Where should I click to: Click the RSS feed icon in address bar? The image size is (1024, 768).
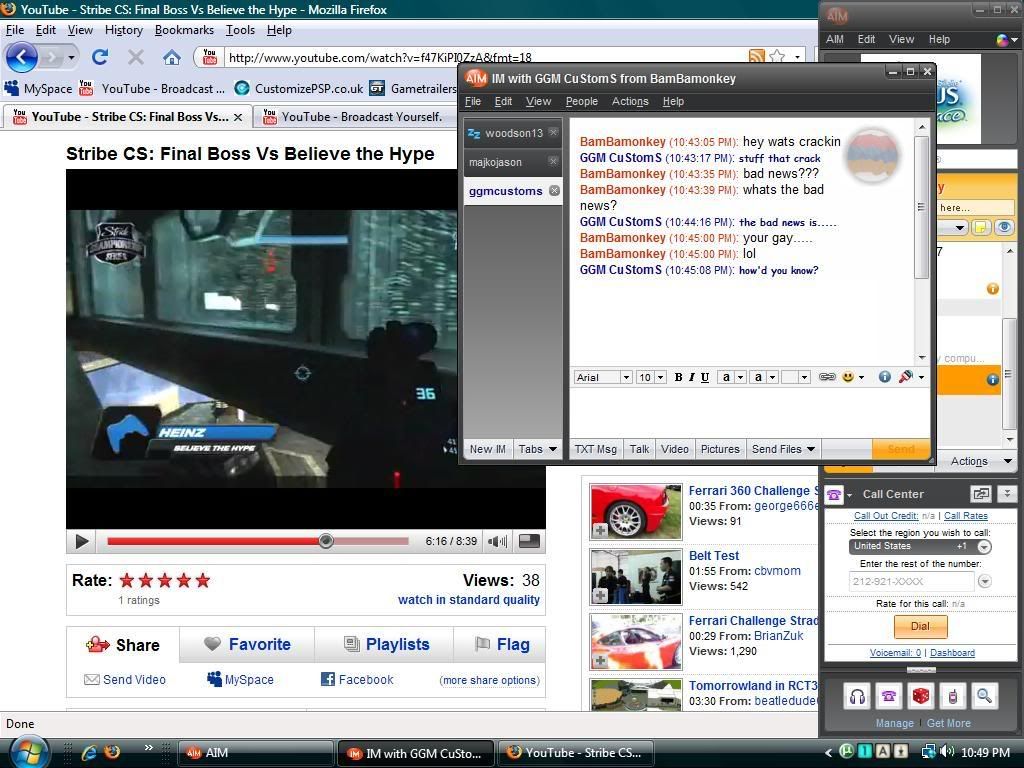[x=757, y=57]
